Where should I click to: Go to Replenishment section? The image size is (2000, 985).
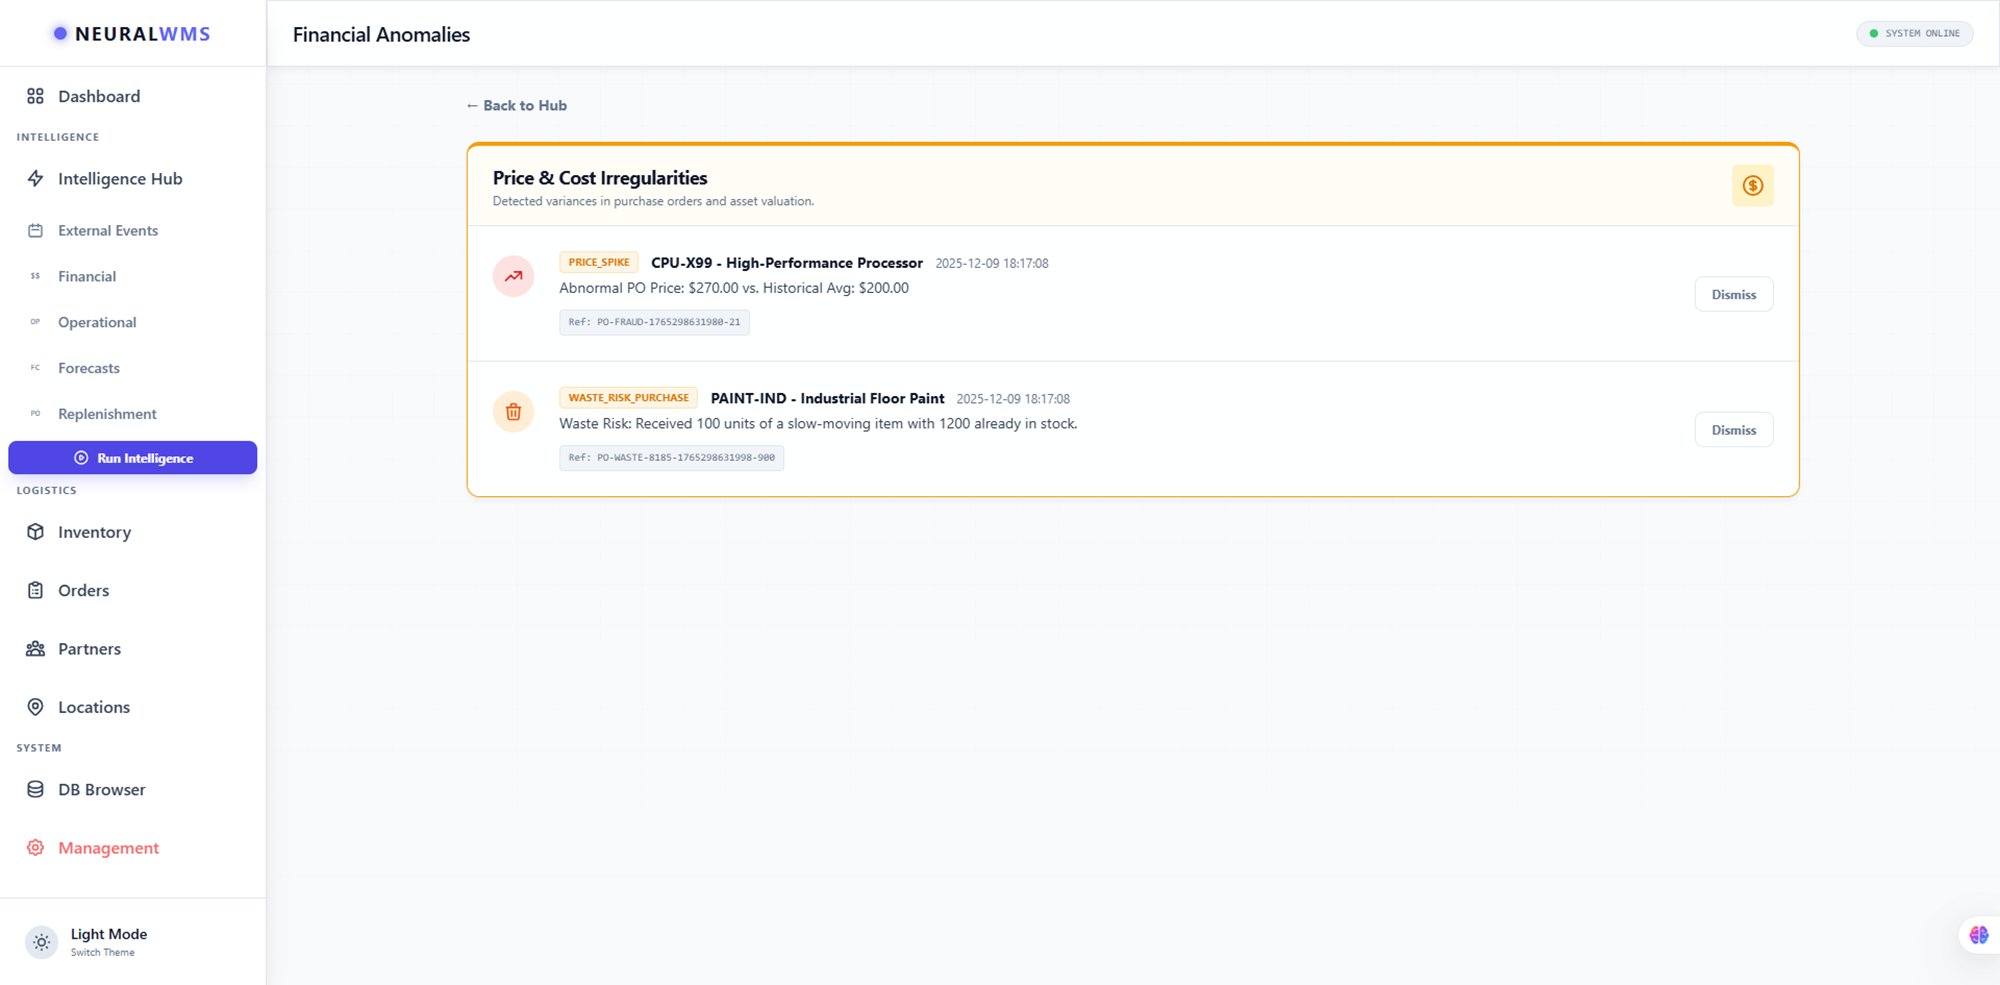coord(107,414)
